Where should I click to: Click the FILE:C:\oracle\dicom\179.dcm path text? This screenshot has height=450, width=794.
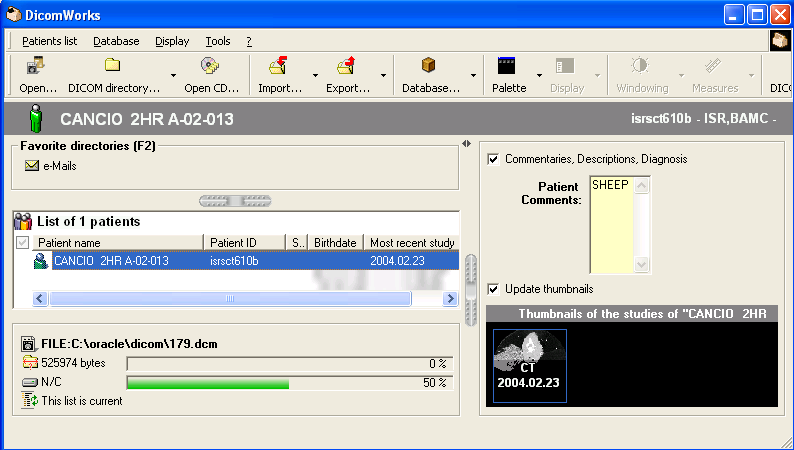[x=129, y=344]
